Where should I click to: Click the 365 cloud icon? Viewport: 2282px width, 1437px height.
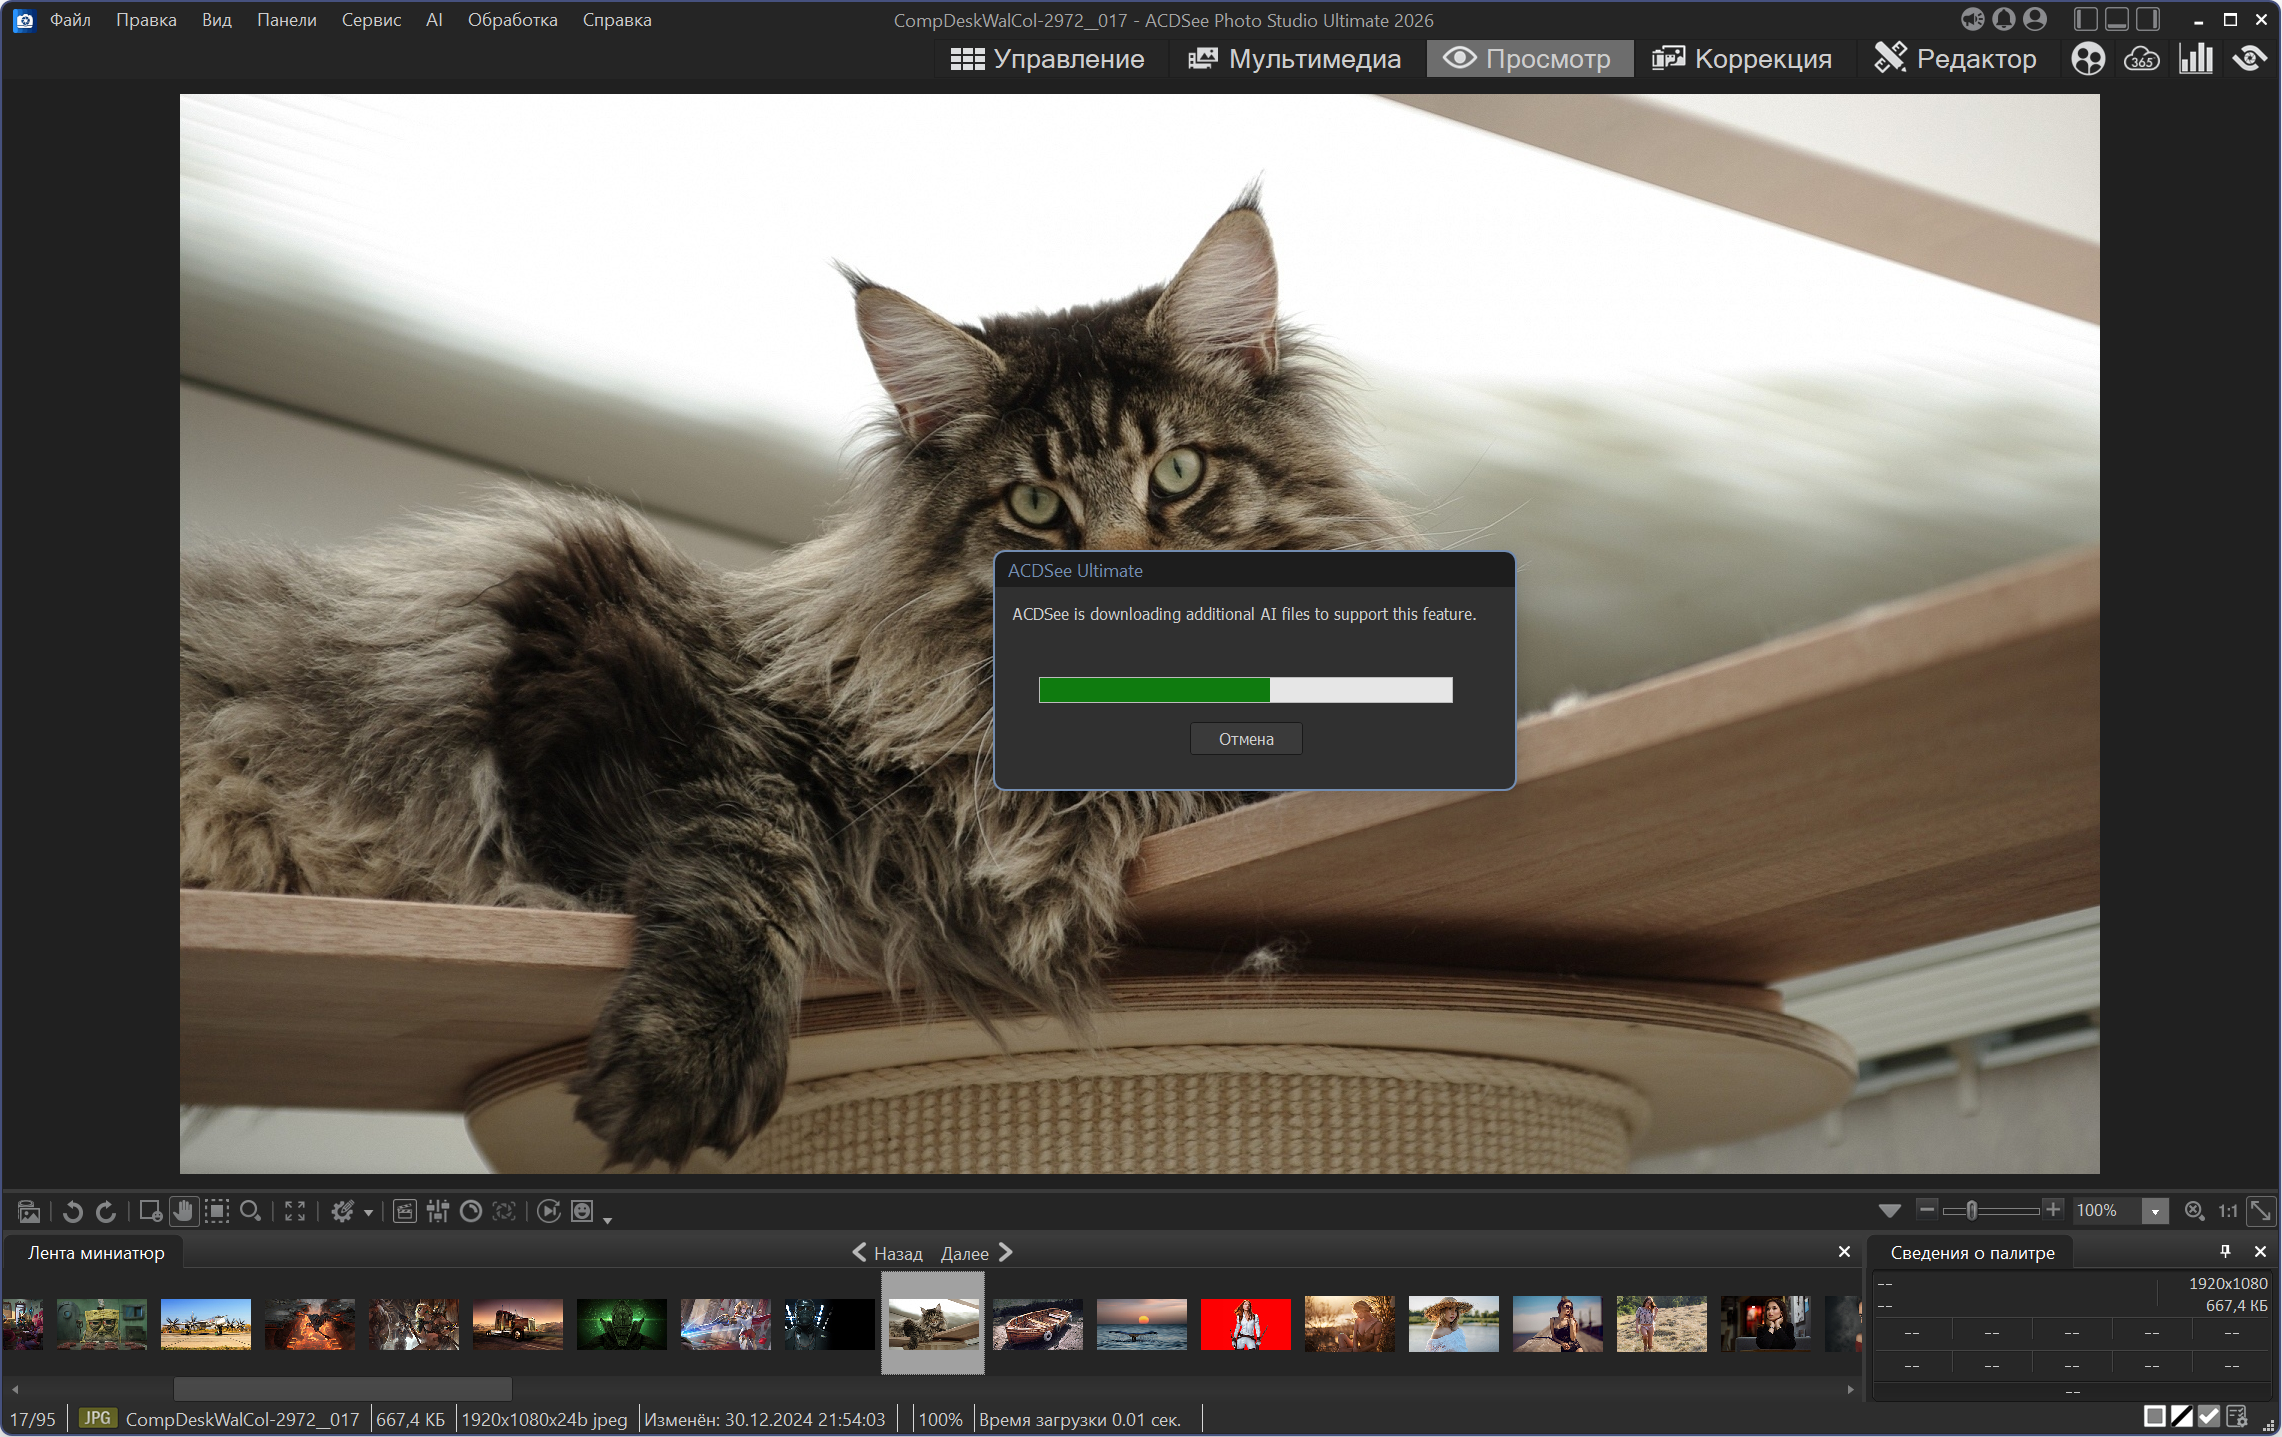point(2141,58)
